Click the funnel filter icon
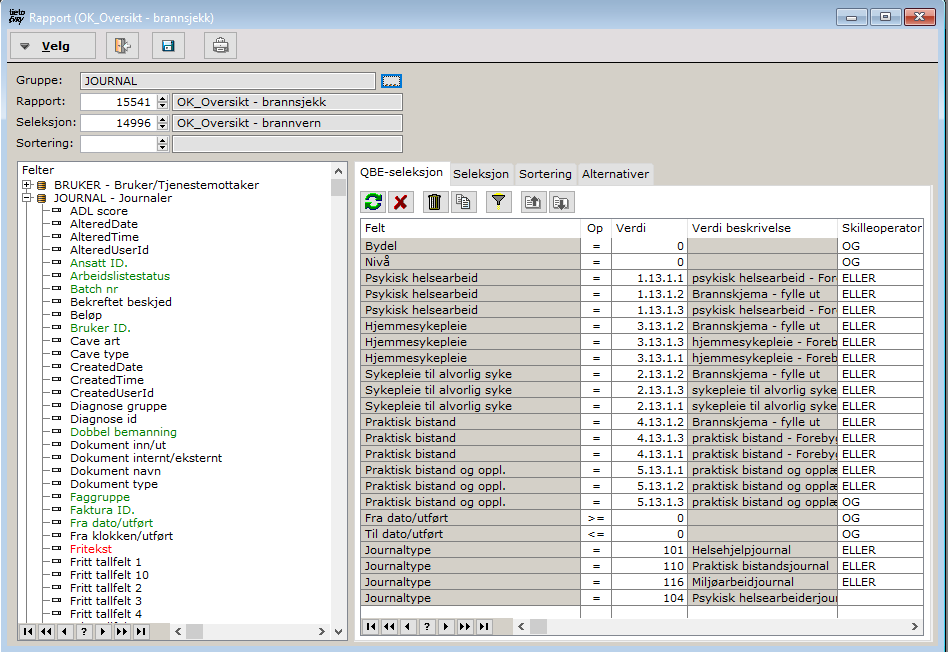Image resolution: width=948 pixels, height=652 pixels. point(498,202)
